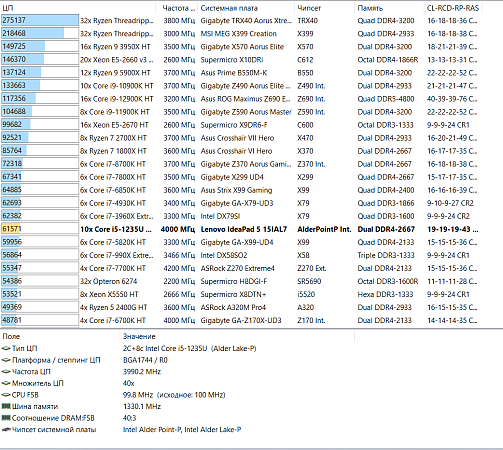This screenshot has height=450, width=503.
Task: Select the 8x Ryzen 7 1800X HT row
Action: pyautogui.click(x=241, y=151)
